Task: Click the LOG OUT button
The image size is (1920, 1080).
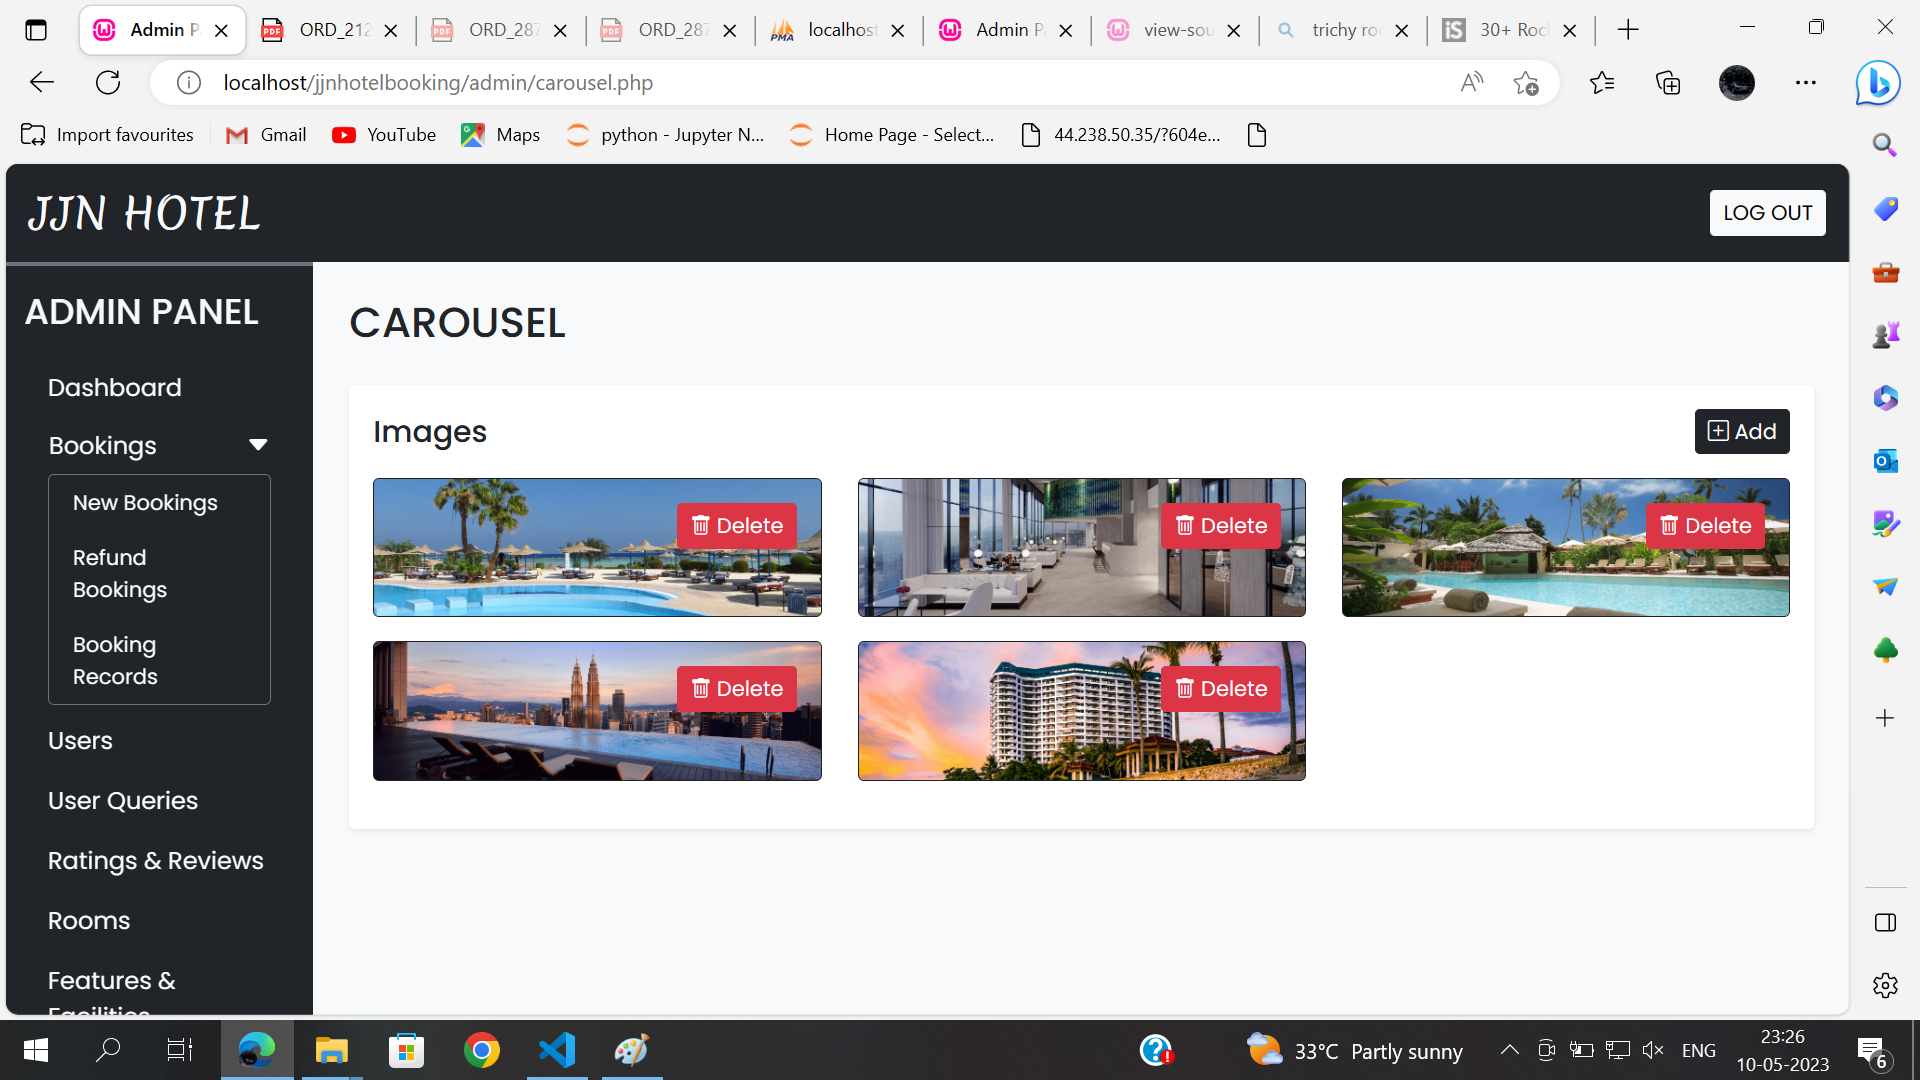Action: pyautogui.click(x=1767, y=212)
